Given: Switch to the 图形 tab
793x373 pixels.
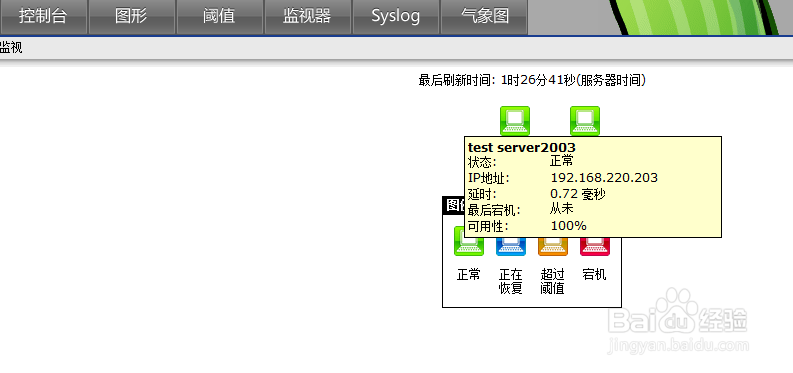Looking at the screenshot, I should coord(131,17).
